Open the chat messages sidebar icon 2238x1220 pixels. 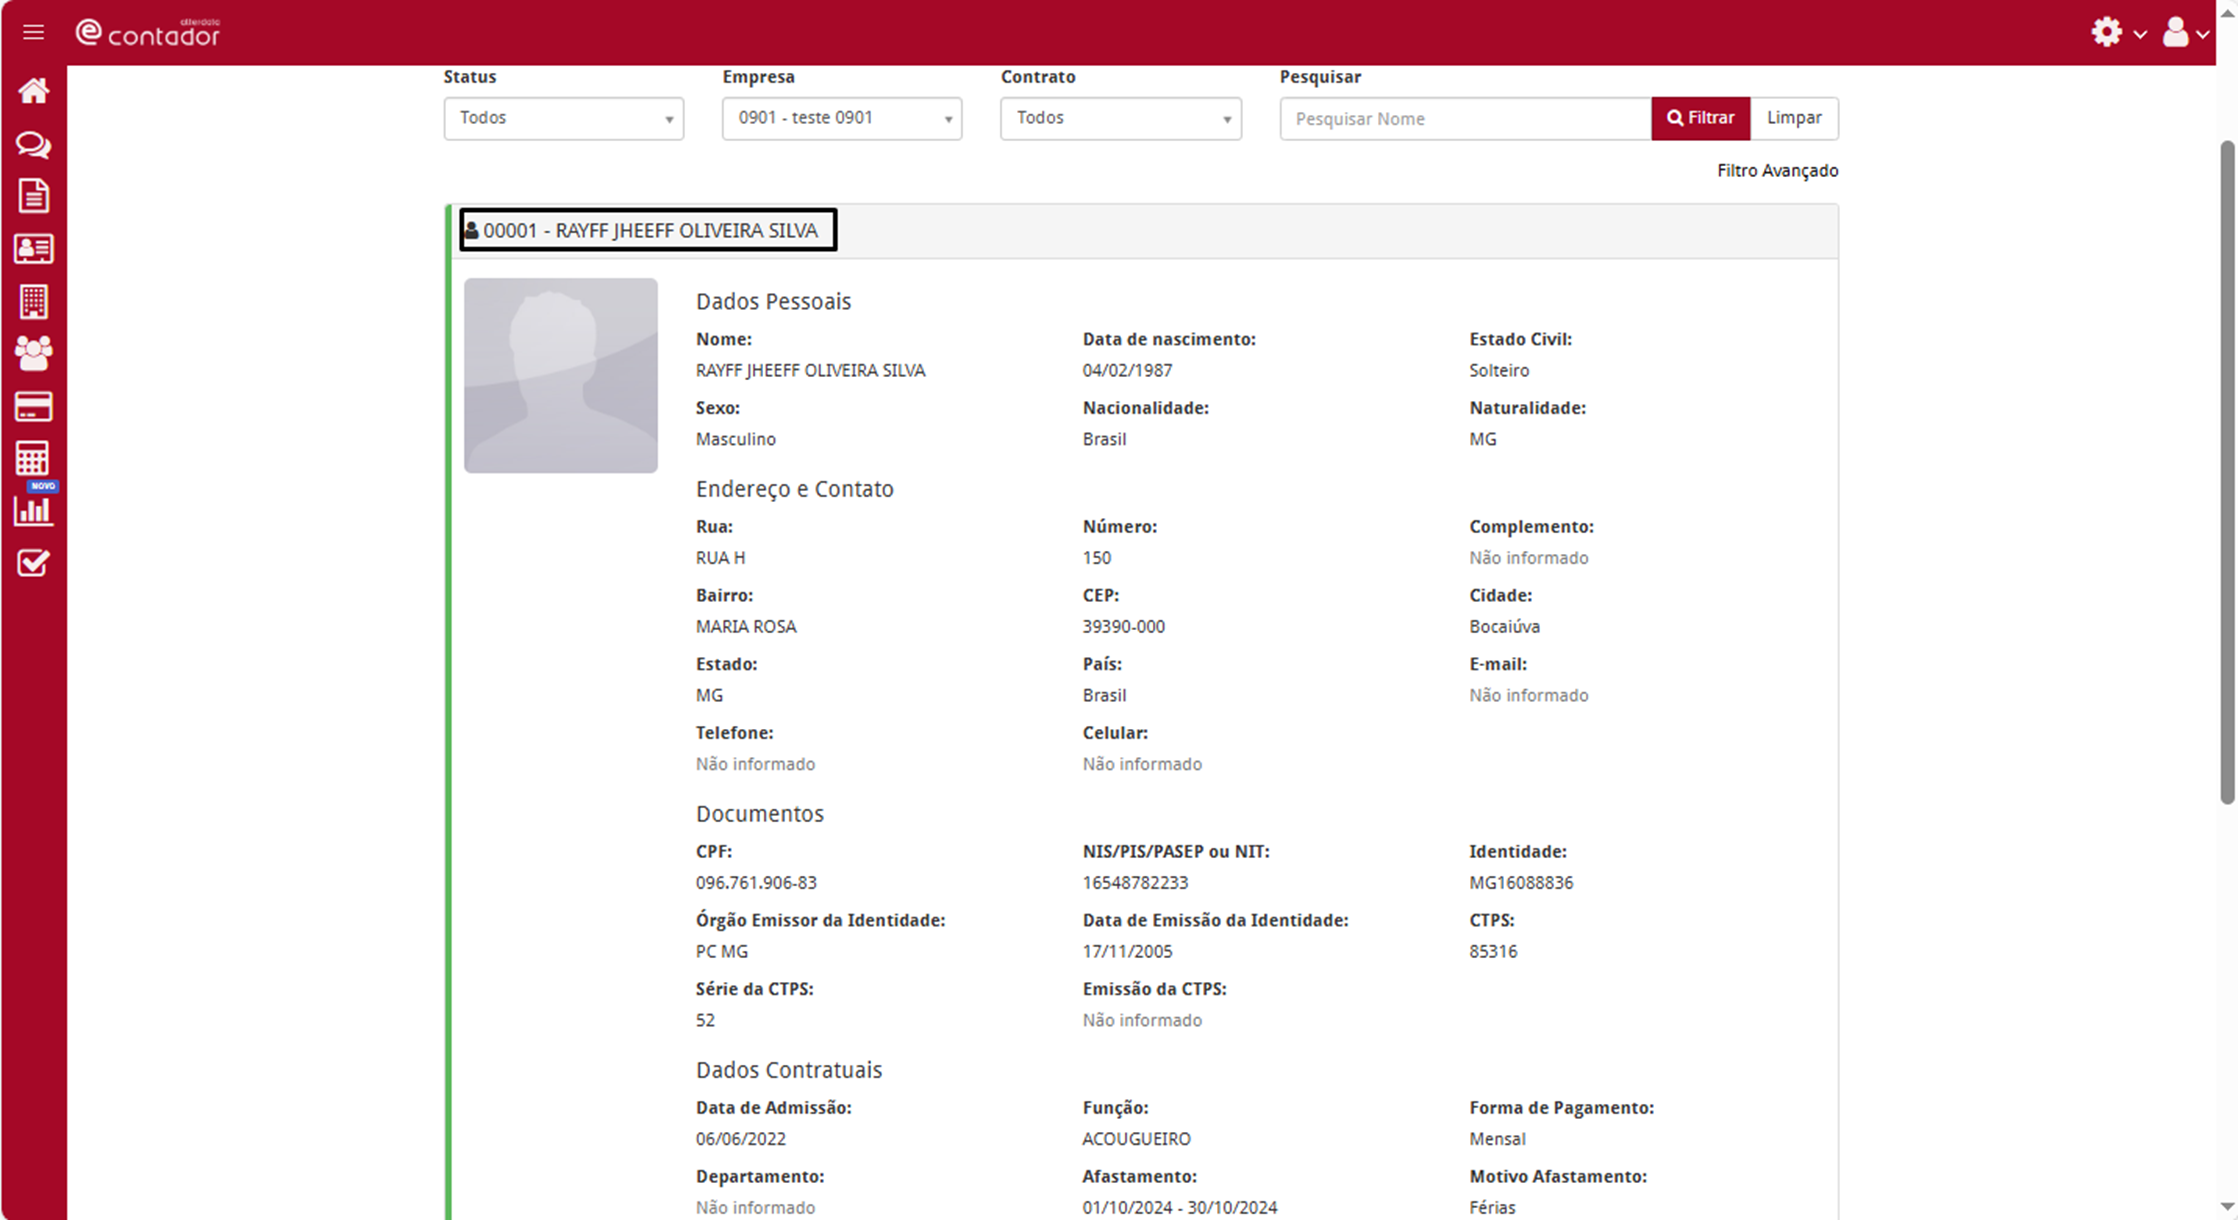(33, 145)
